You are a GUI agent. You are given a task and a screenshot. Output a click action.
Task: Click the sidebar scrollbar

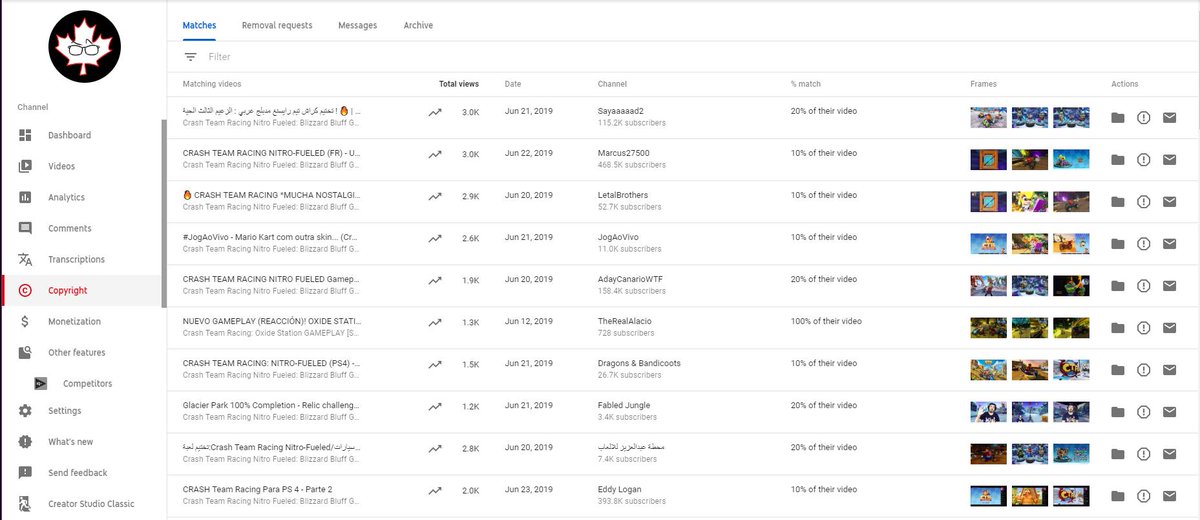[164, 212]
